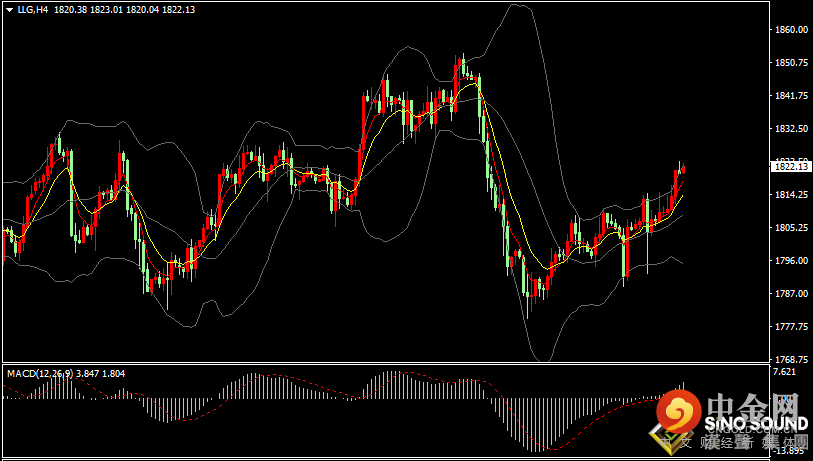The image size is (813, 461).
Task: Click the 1850.75 price axis label
Action: (x=790, y=63)
